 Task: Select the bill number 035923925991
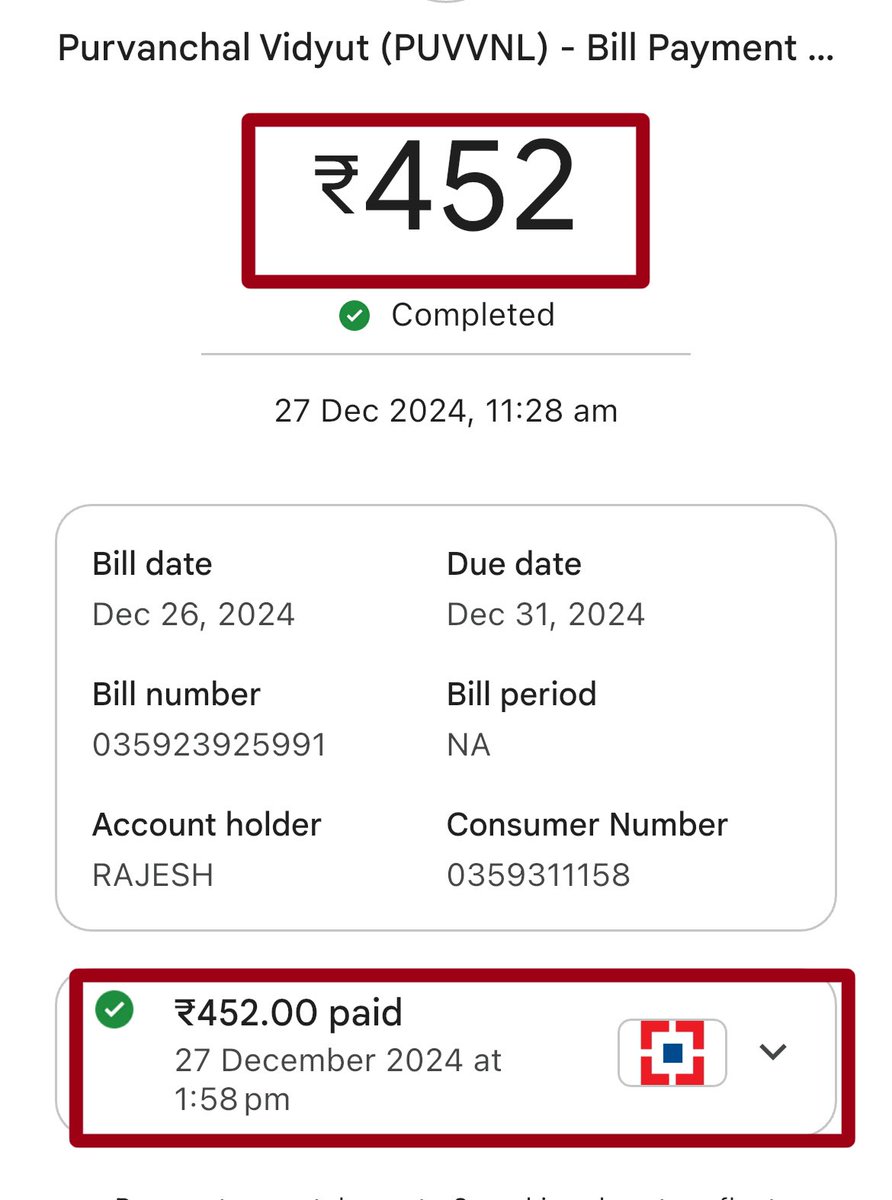point(209,745)
